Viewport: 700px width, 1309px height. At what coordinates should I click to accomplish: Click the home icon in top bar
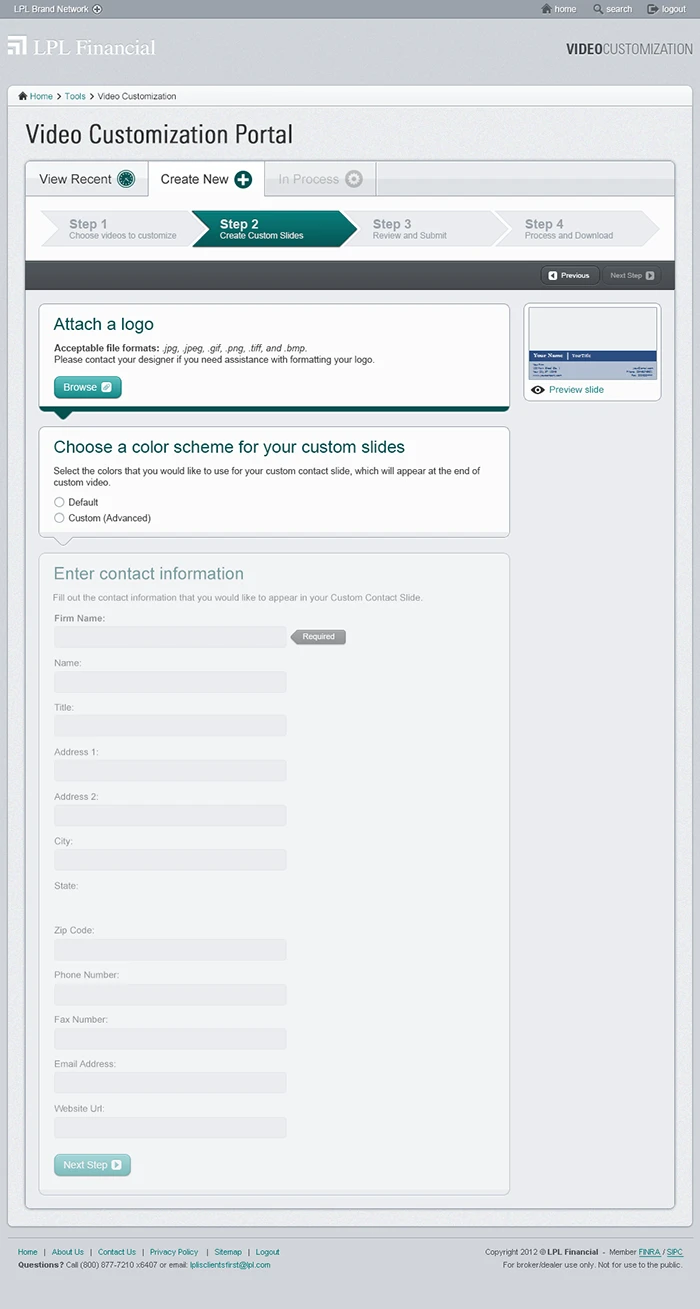[546, 9]
